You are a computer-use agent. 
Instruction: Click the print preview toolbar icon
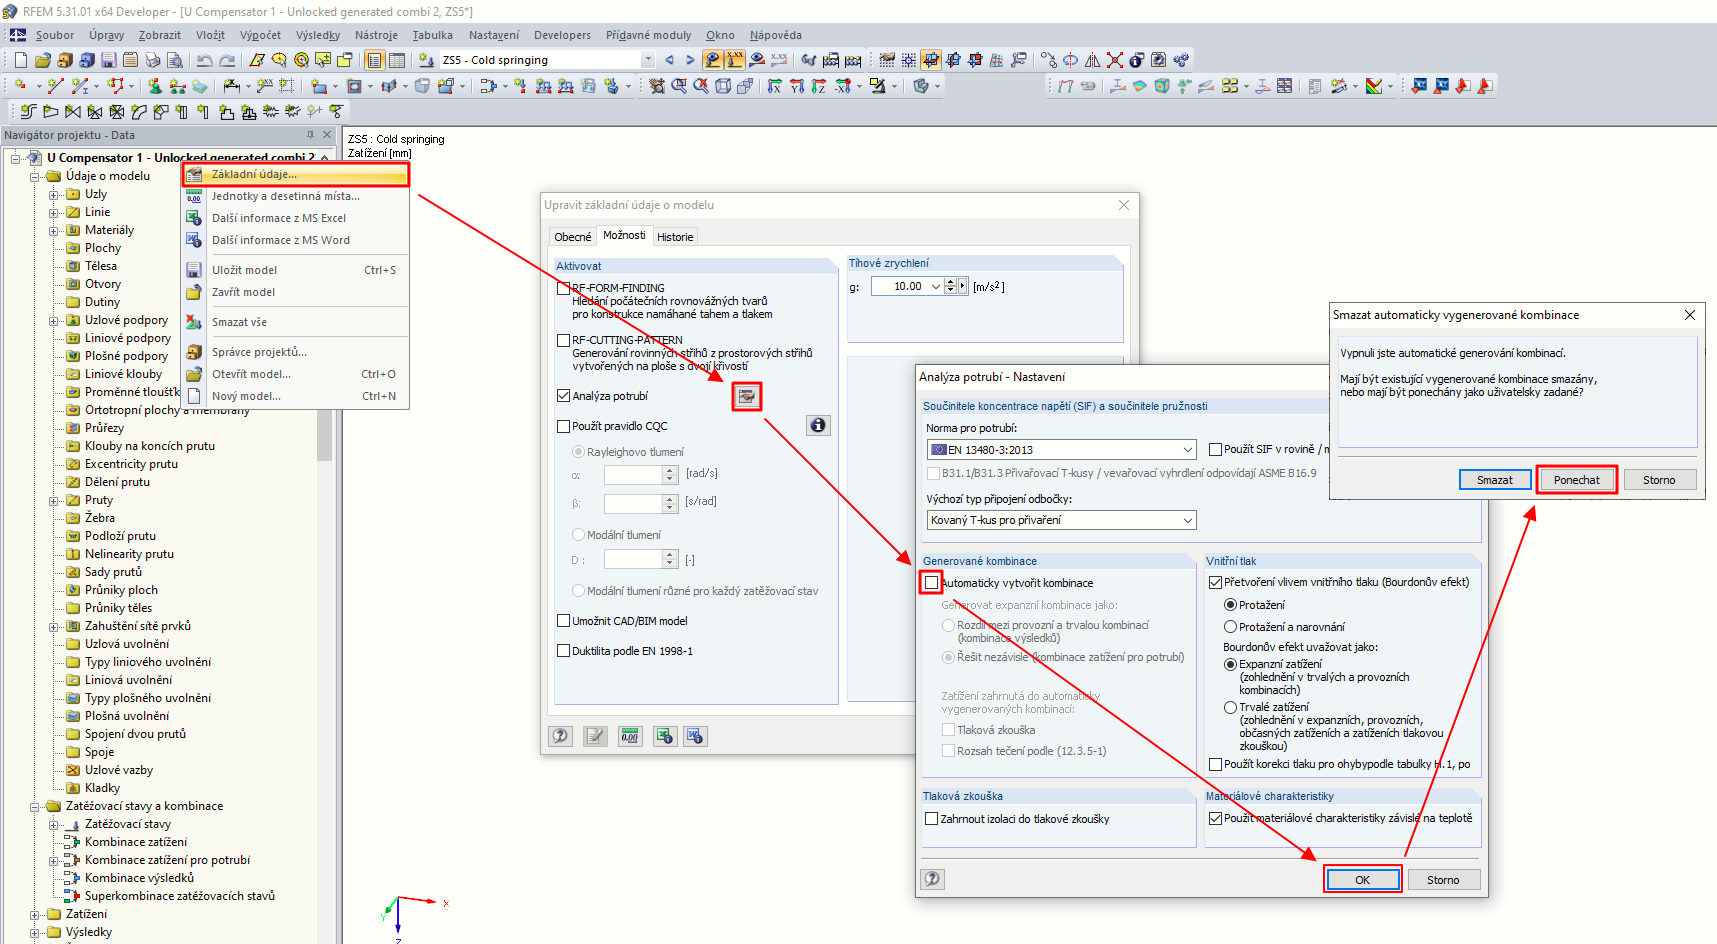[174, 60]
